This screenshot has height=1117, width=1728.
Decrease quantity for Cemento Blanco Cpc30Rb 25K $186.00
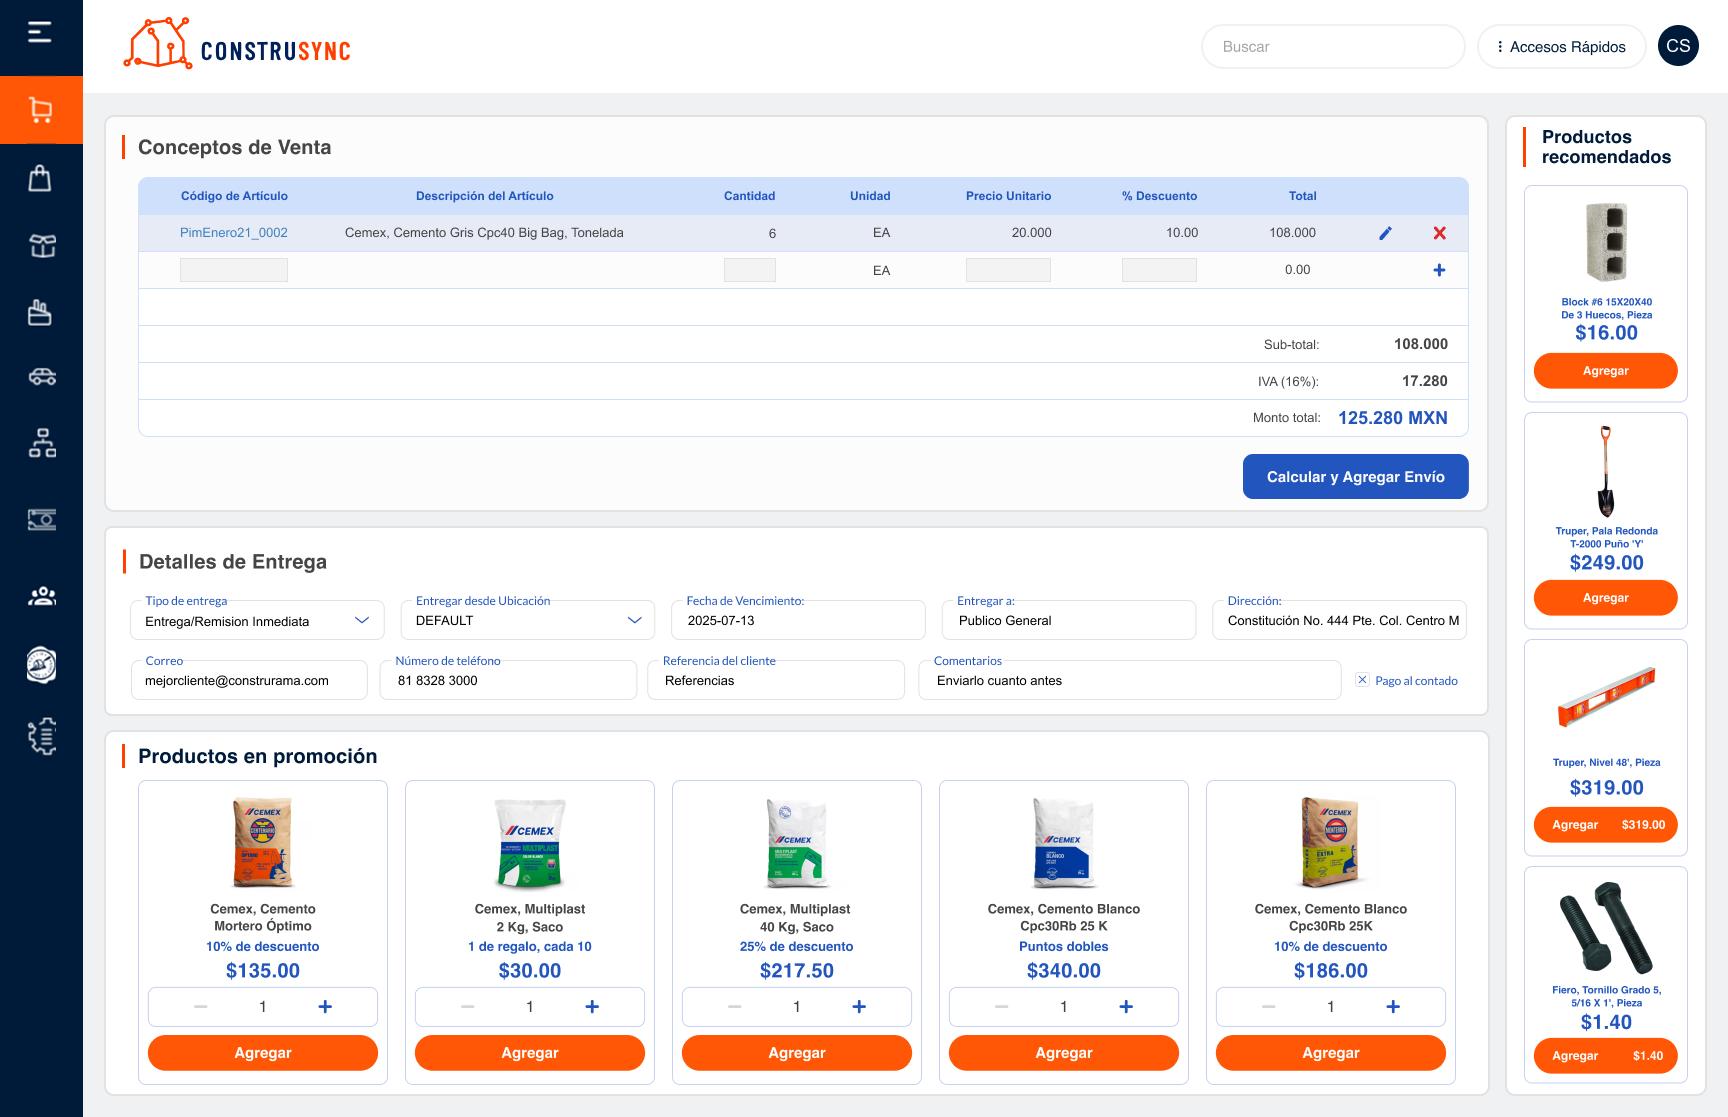(1269, 1007)
